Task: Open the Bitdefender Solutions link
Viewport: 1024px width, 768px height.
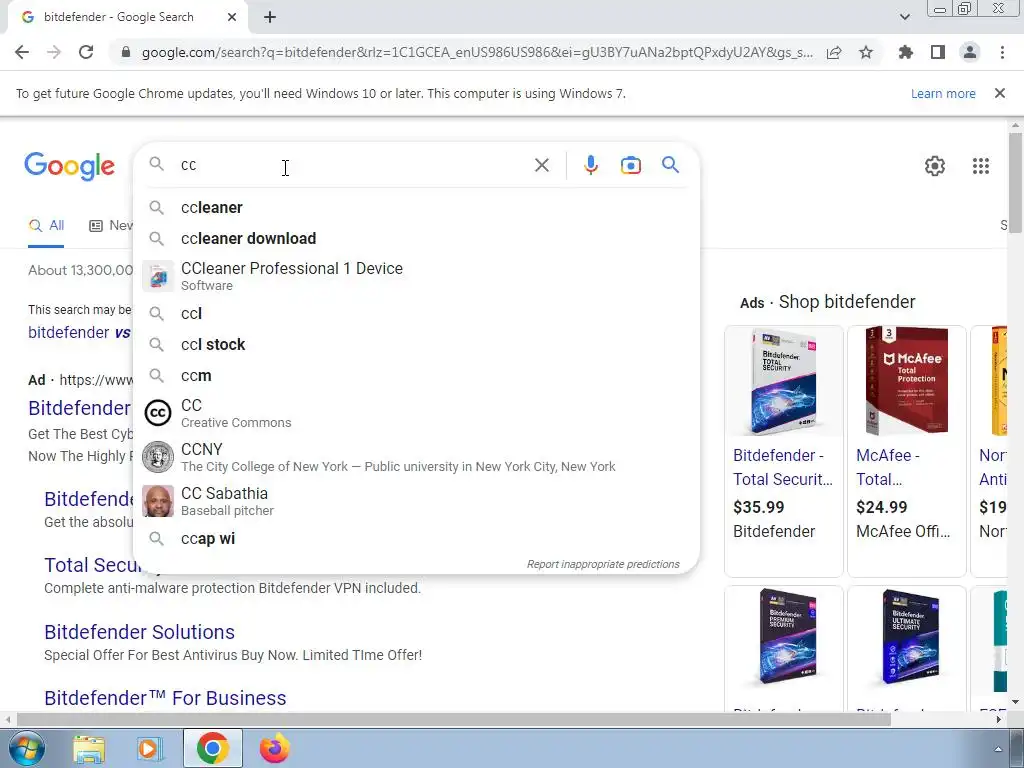Action: click(x=139, y=632)
